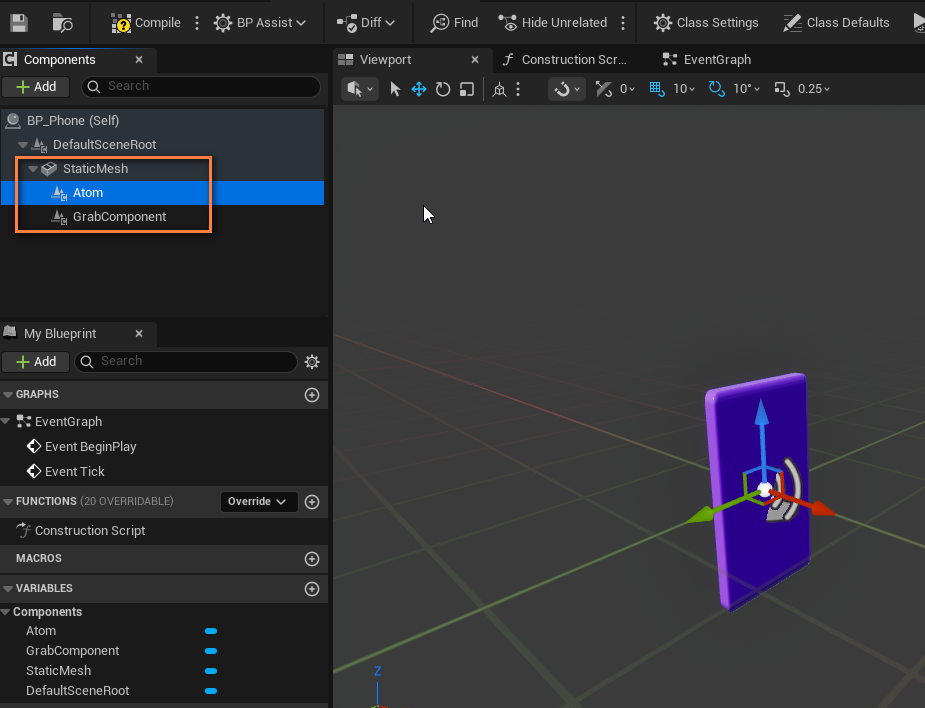Cycle transform coordinate system icon
925x708 pixels.
499,89
